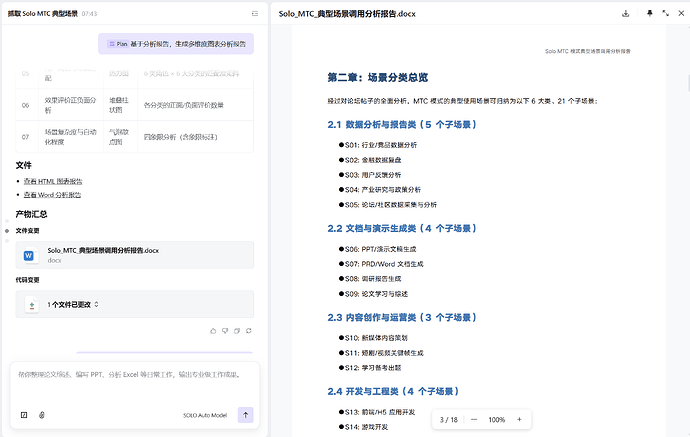Open the SOLO Auto Model selector
The height and width of the screenshot is (437, 690).
[204, 414]
